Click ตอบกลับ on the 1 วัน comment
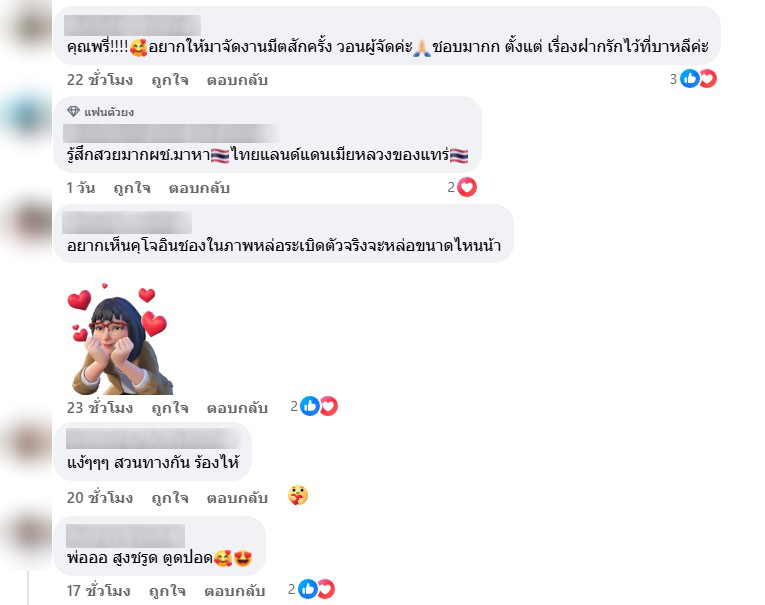Image resolution: width=765 pixels, height=605 pixels. pos(199,188)
